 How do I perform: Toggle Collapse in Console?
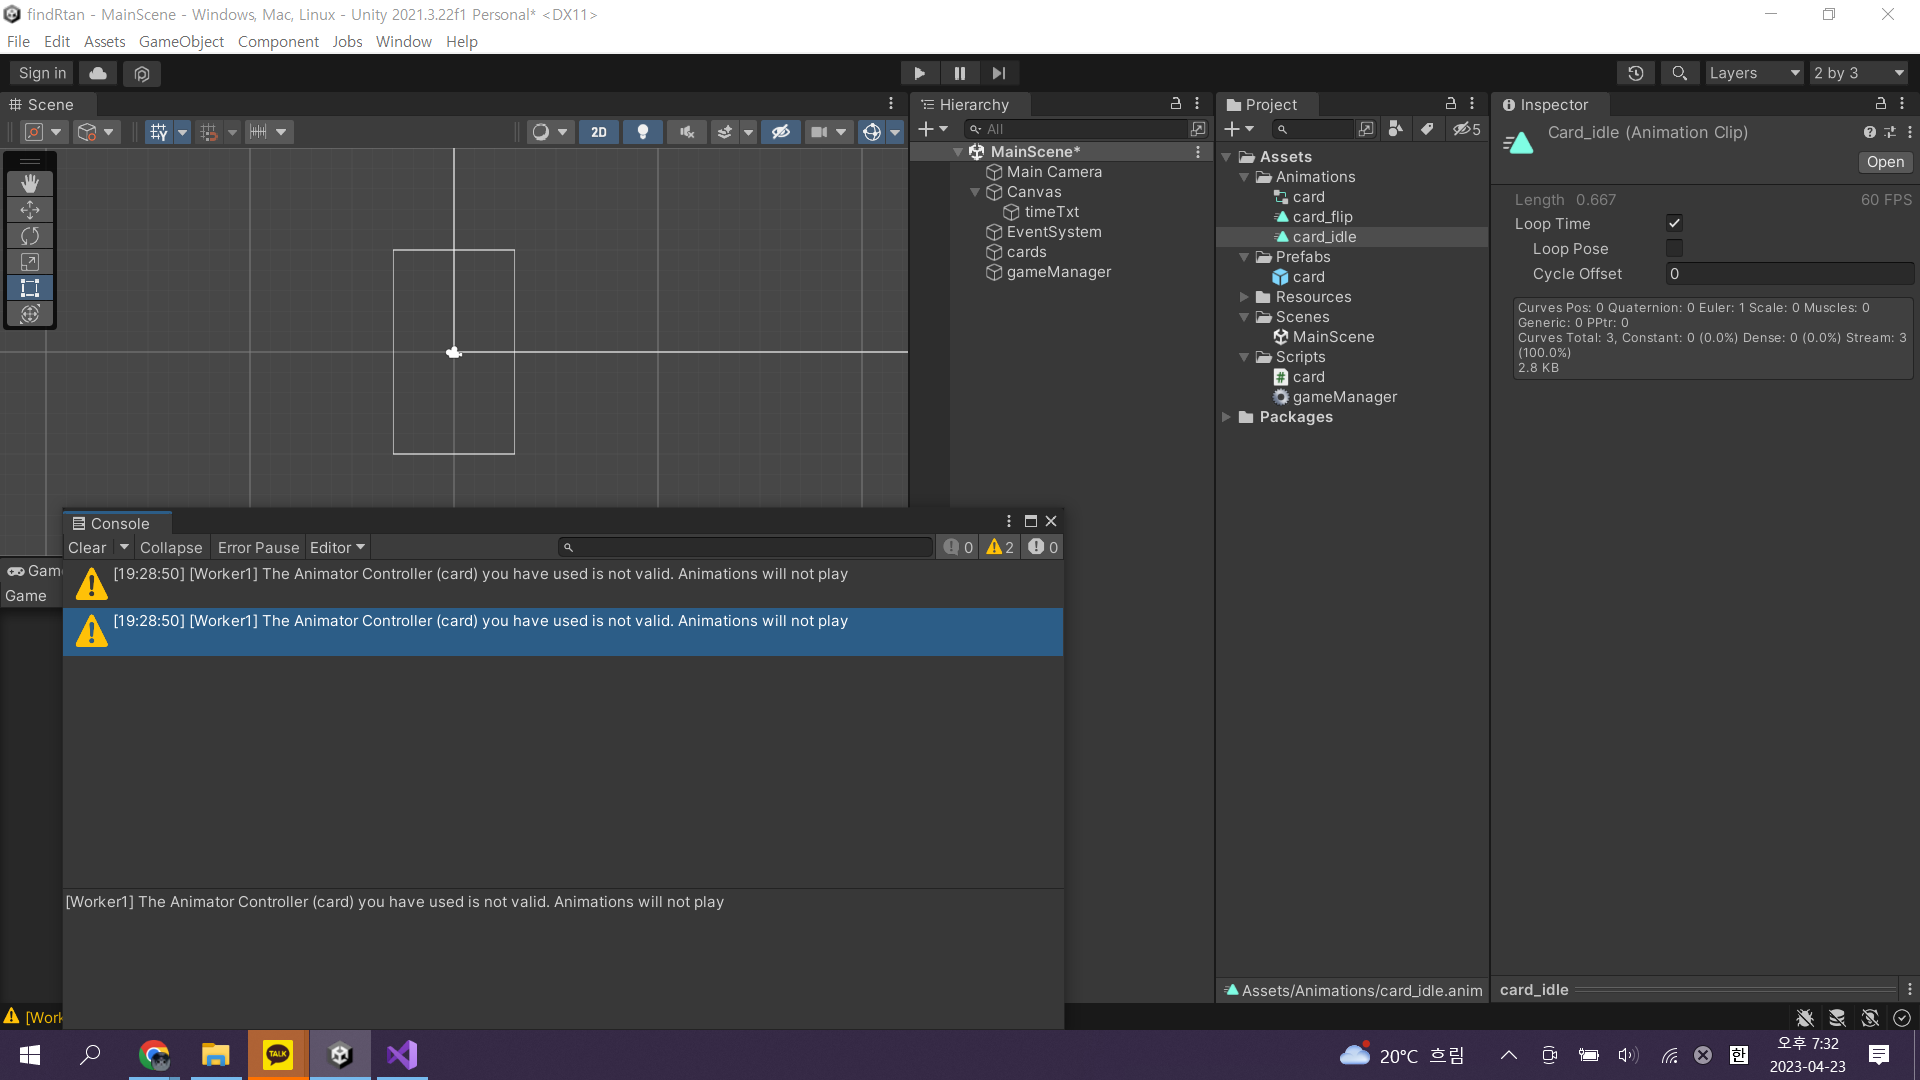click(x=171, y=548)
